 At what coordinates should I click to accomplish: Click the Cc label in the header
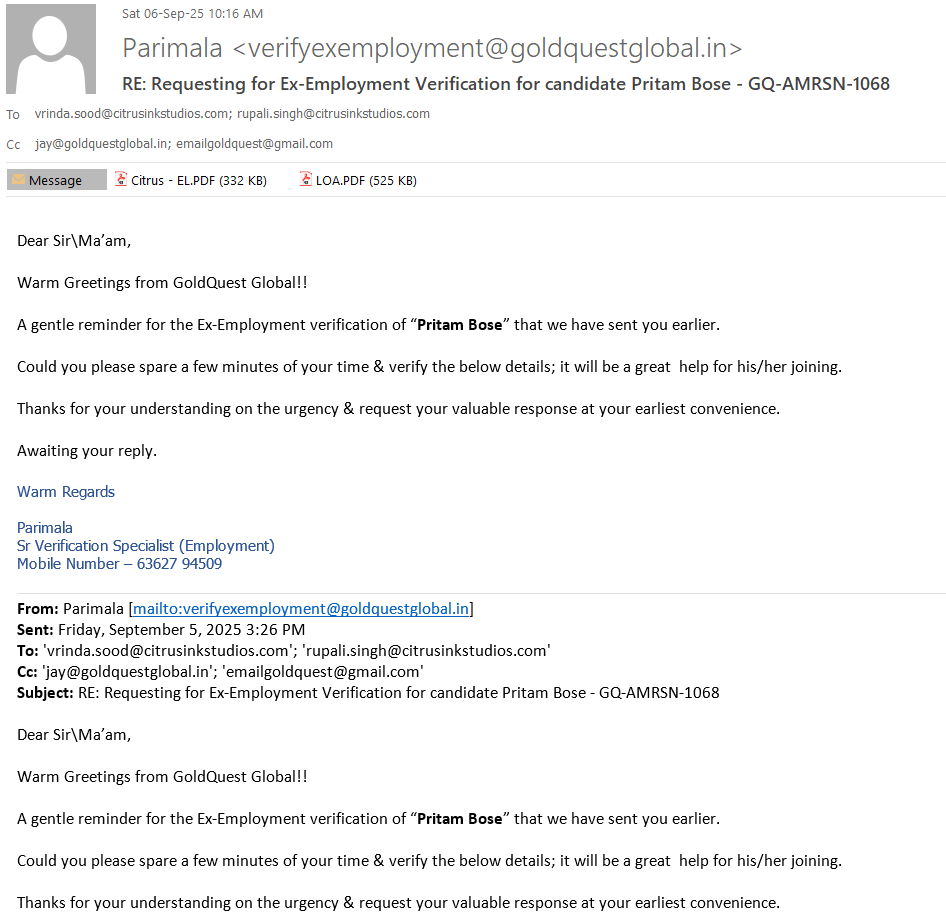(x=13, y=145)
